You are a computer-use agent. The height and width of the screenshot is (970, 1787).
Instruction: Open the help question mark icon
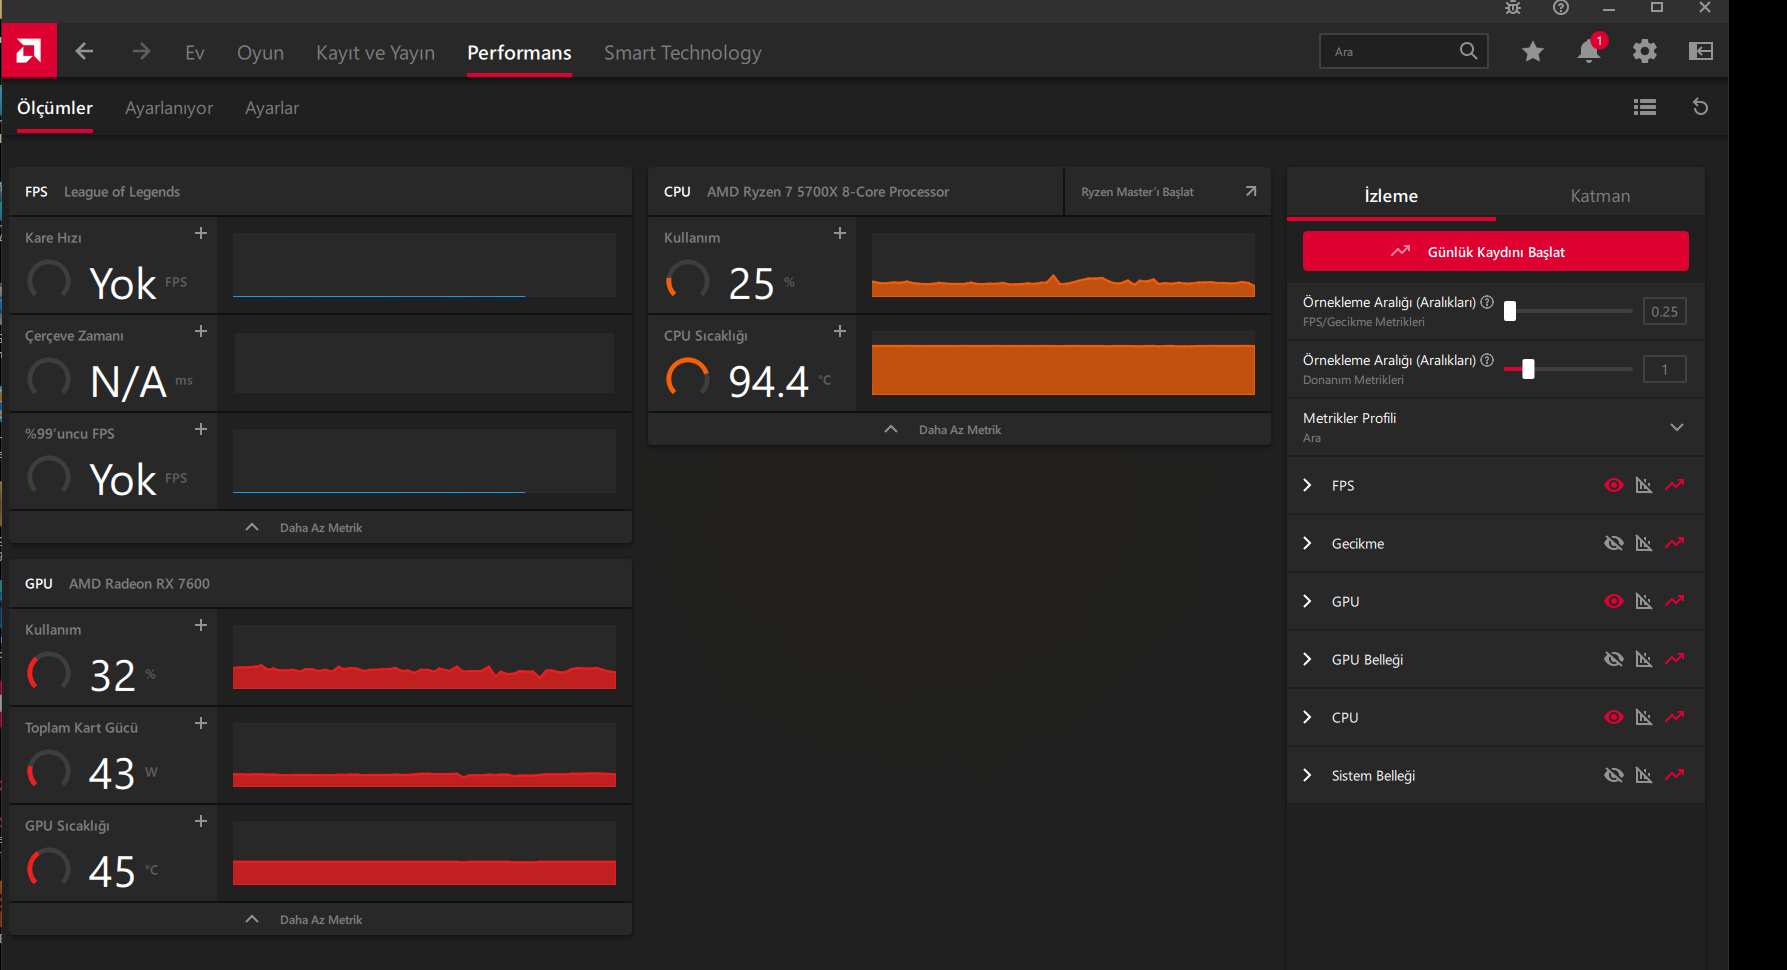(x=1561, y=8)
